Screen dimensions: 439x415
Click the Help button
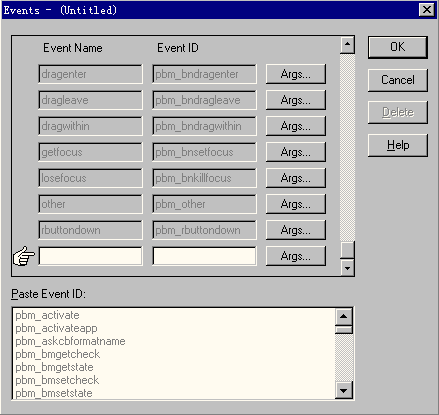click(398, 145)
